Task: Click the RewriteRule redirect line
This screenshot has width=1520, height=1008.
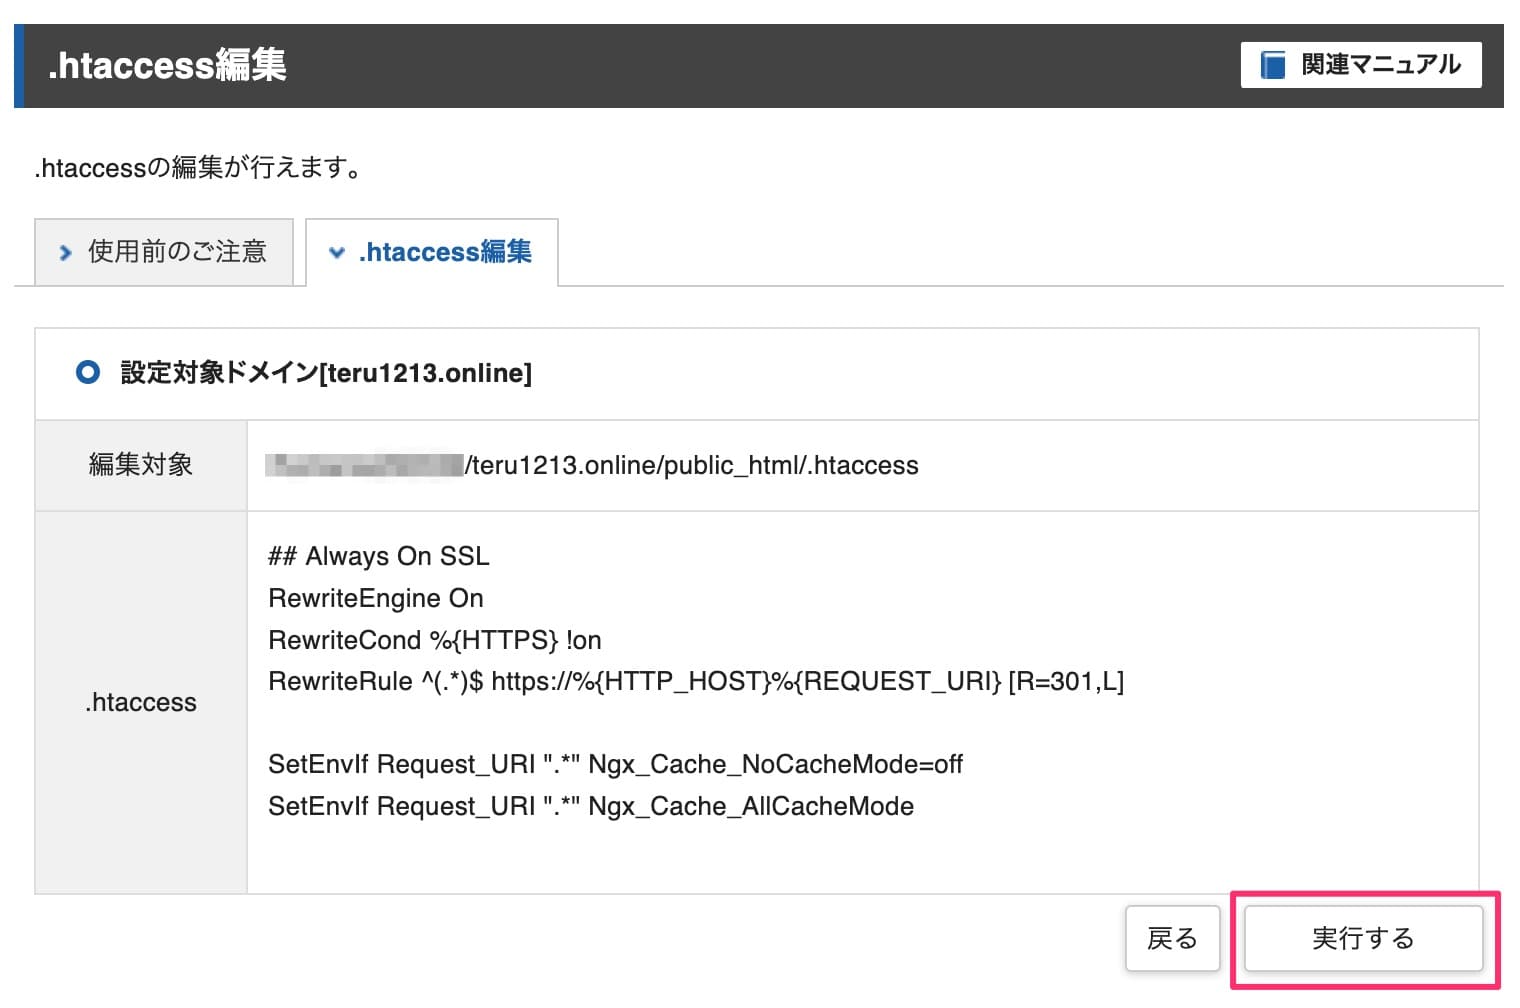Action: point(695,681)
